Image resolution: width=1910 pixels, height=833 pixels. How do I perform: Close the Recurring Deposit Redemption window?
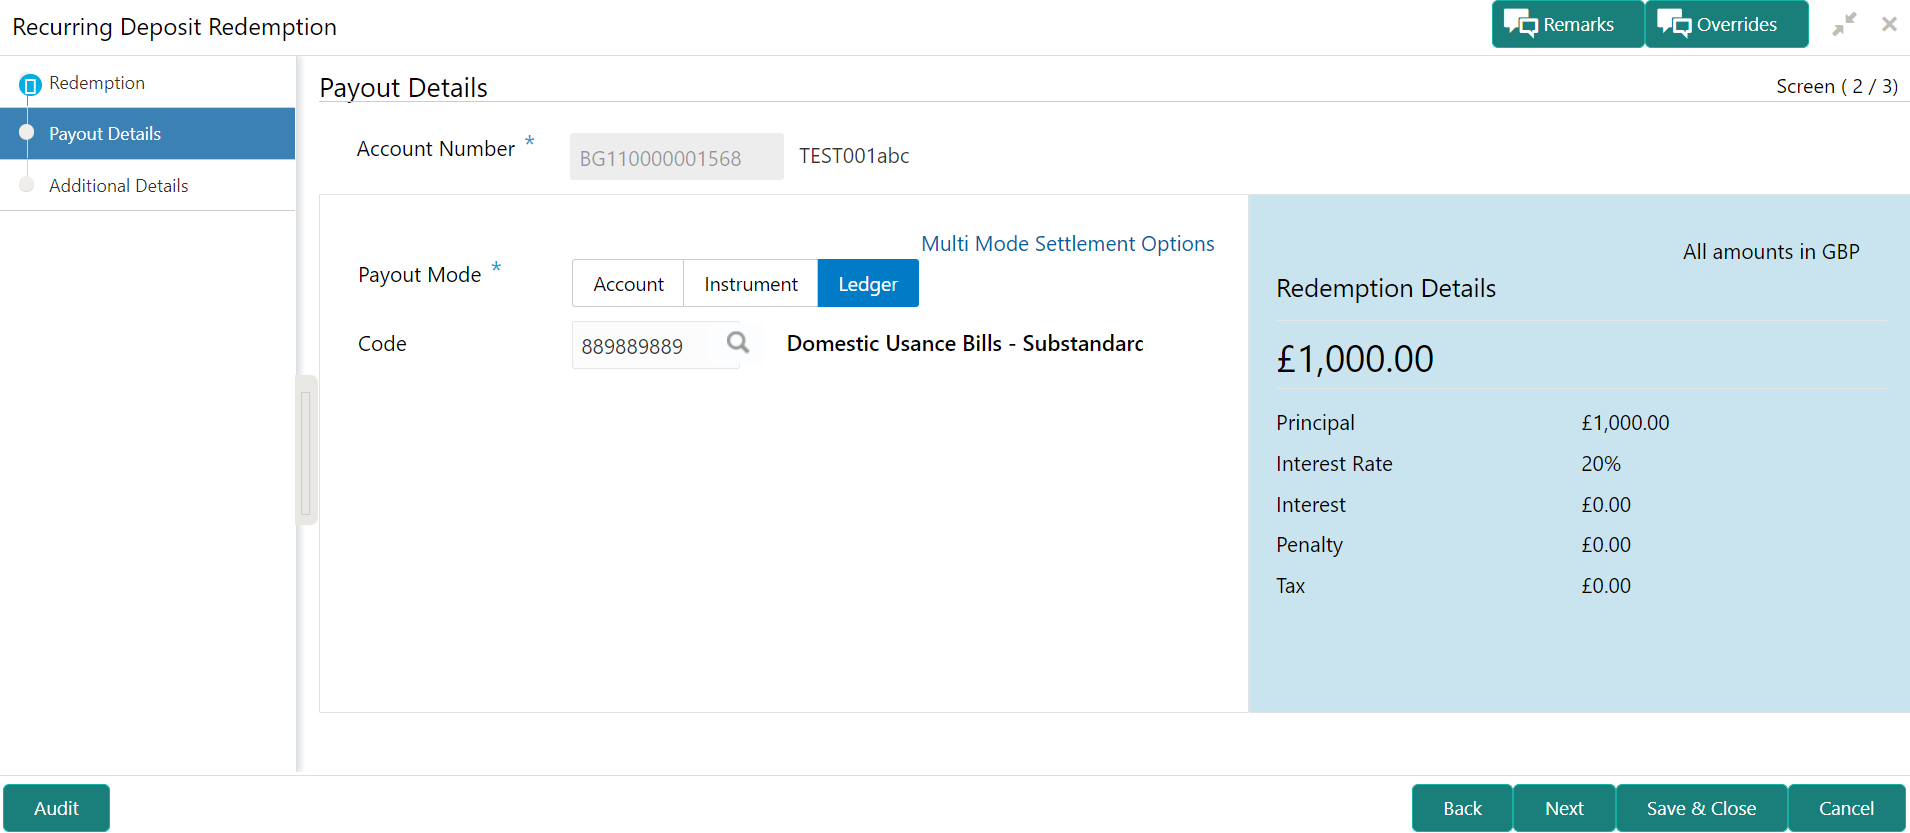(x=1888, y=24)
